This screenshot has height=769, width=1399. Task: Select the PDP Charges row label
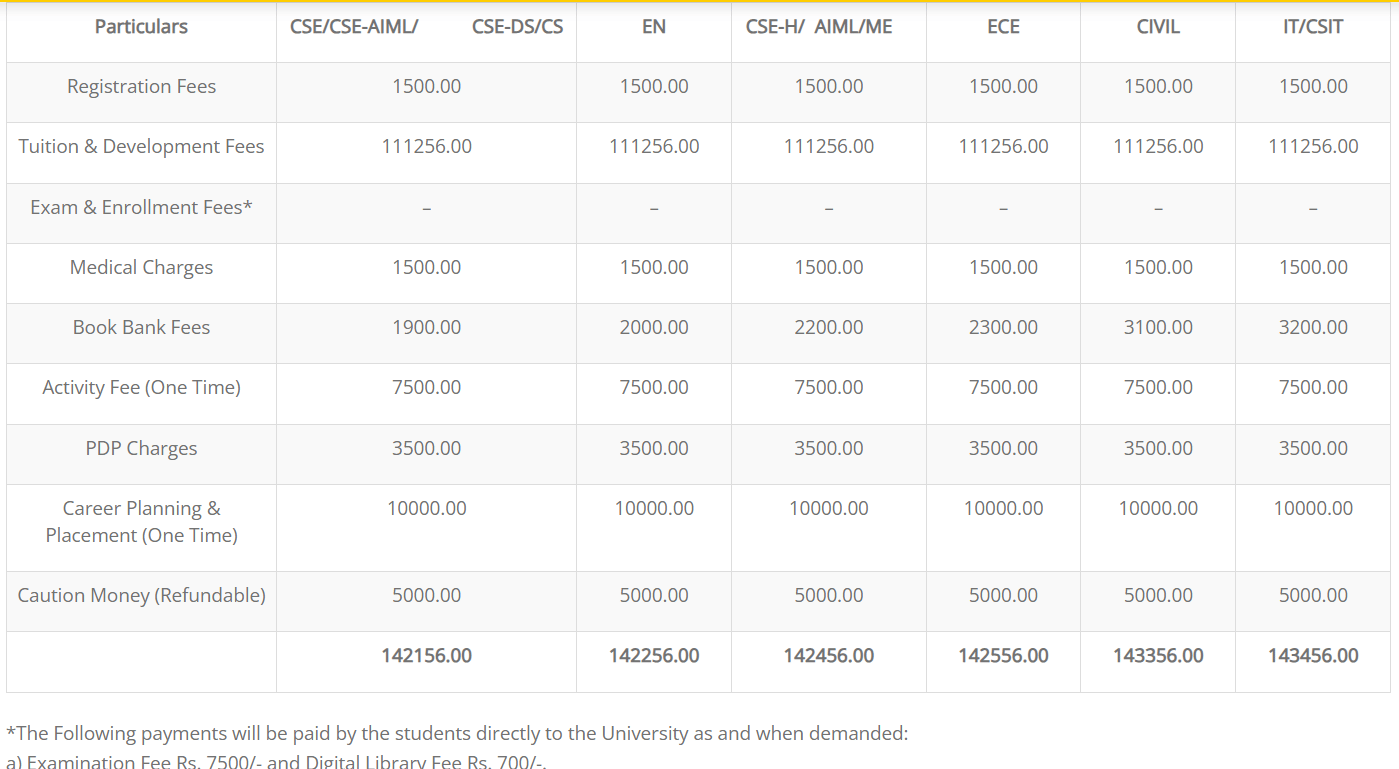point(141,448)
